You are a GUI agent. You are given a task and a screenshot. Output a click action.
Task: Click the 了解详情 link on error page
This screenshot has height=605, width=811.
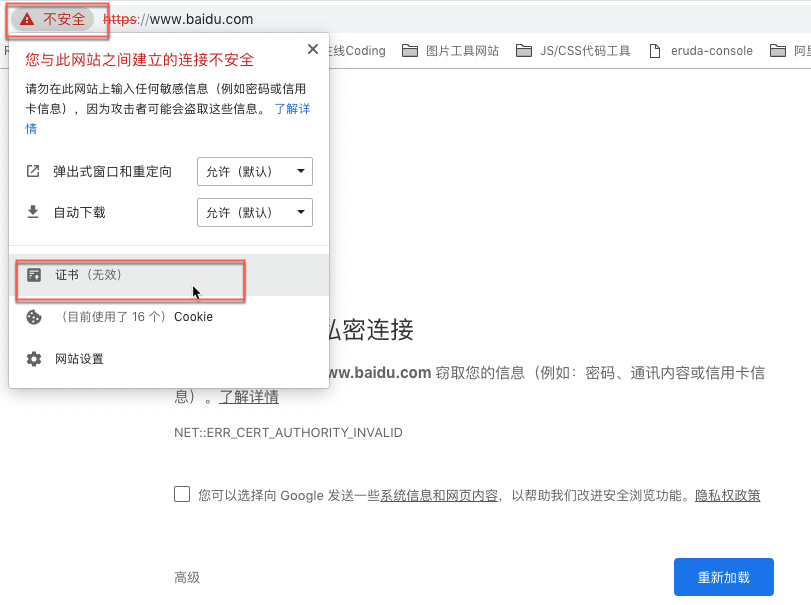coord(249,397)
